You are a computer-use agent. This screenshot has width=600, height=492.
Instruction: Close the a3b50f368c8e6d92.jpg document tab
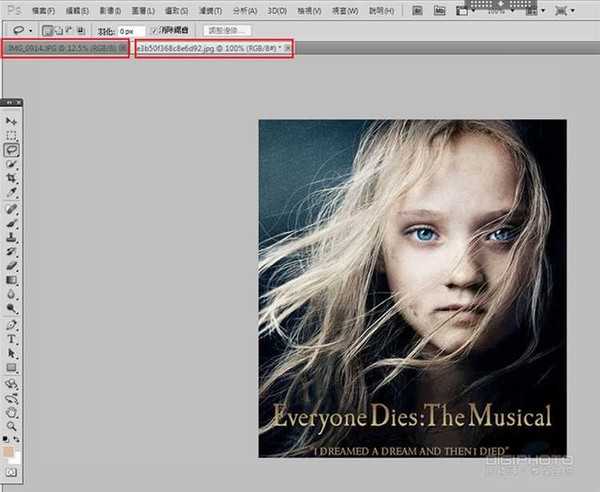[288, 48]
